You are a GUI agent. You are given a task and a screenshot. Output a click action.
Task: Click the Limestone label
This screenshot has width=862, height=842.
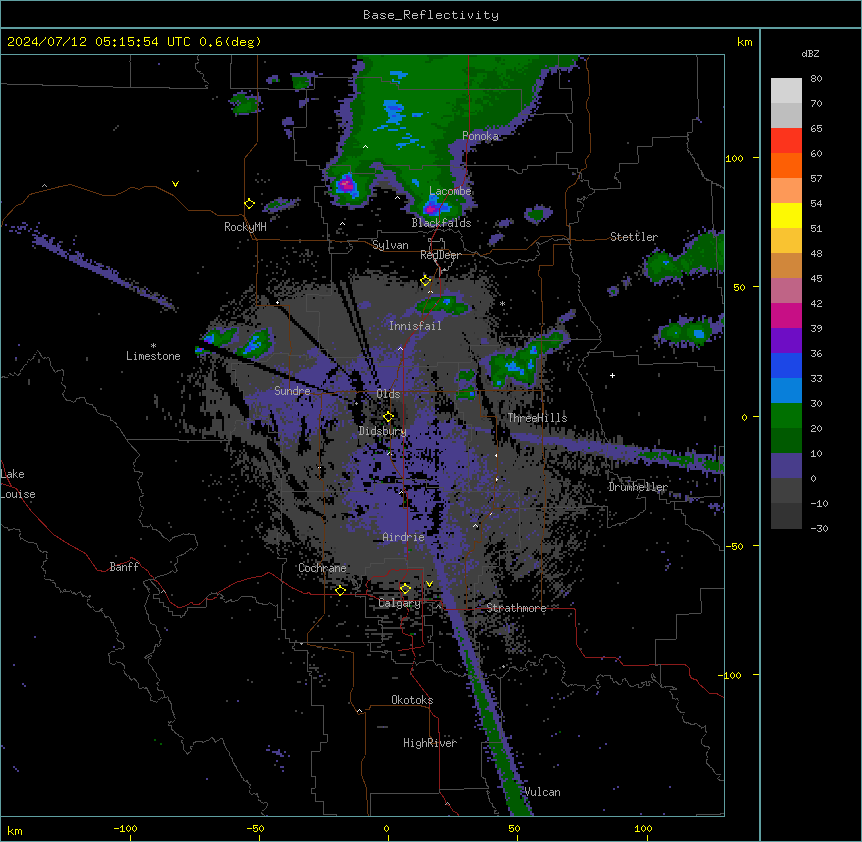pyautogui.click(x=153, y=356)
